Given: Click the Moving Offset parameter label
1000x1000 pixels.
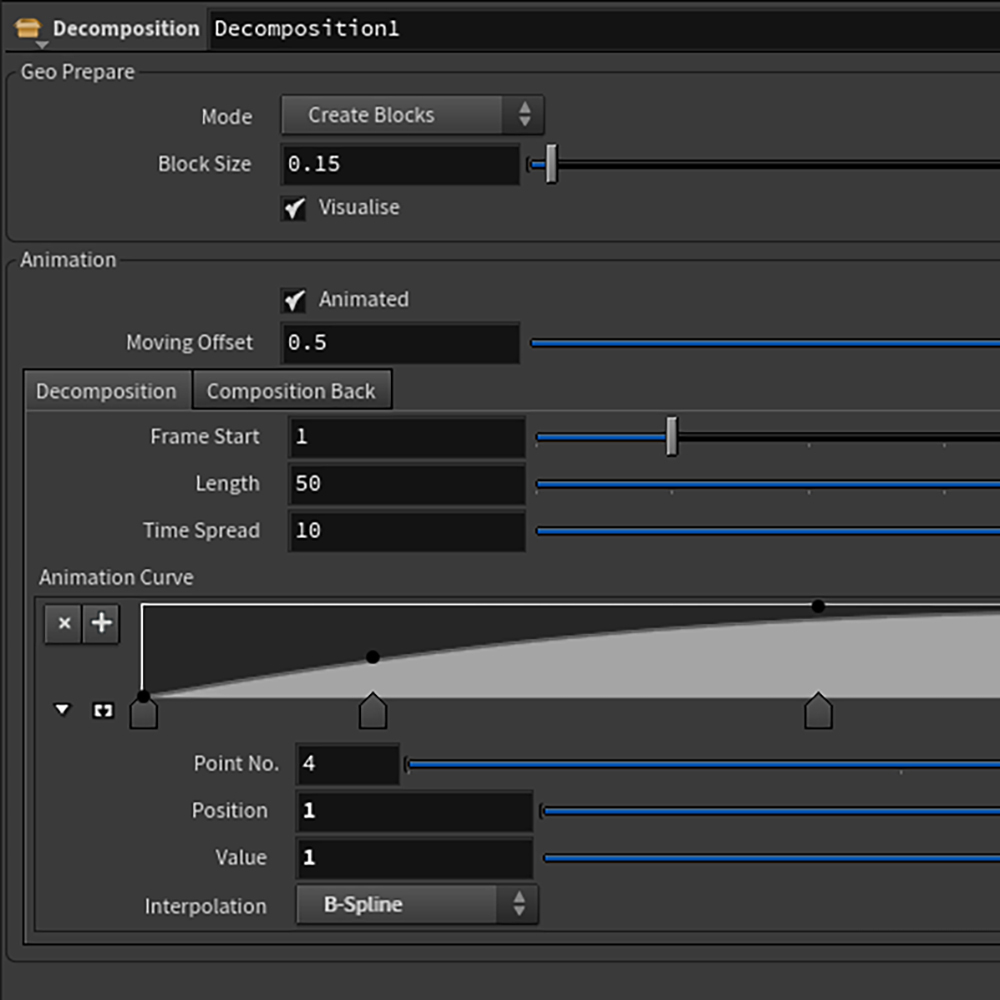Looking at the screenshot, I should tap(190, 342).
